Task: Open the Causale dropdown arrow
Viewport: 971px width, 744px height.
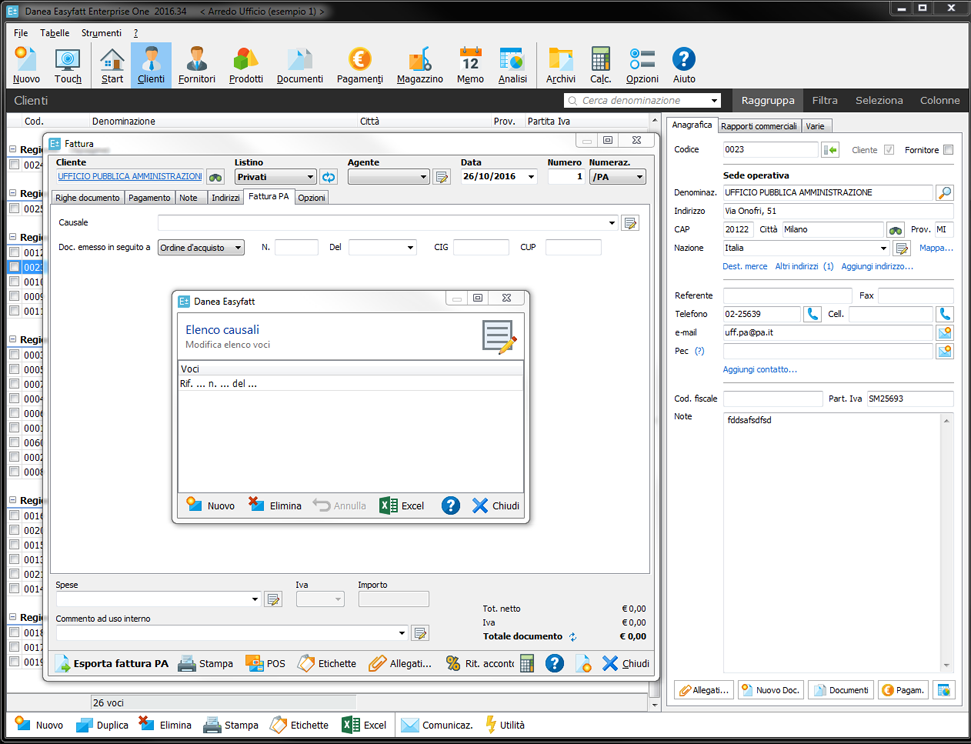Action: point(611,223)
